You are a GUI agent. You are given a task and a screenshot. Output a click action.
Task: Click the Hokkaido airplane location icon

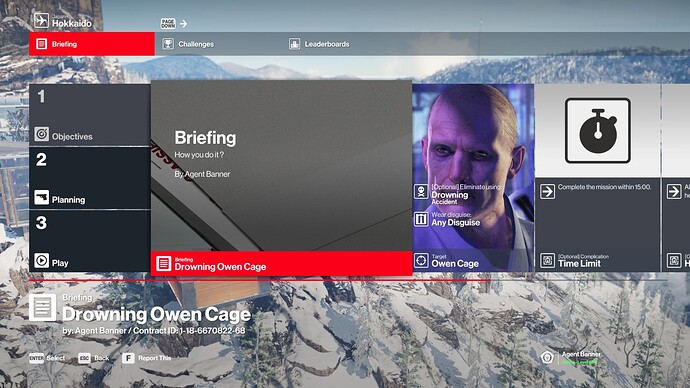pos(41,21)
